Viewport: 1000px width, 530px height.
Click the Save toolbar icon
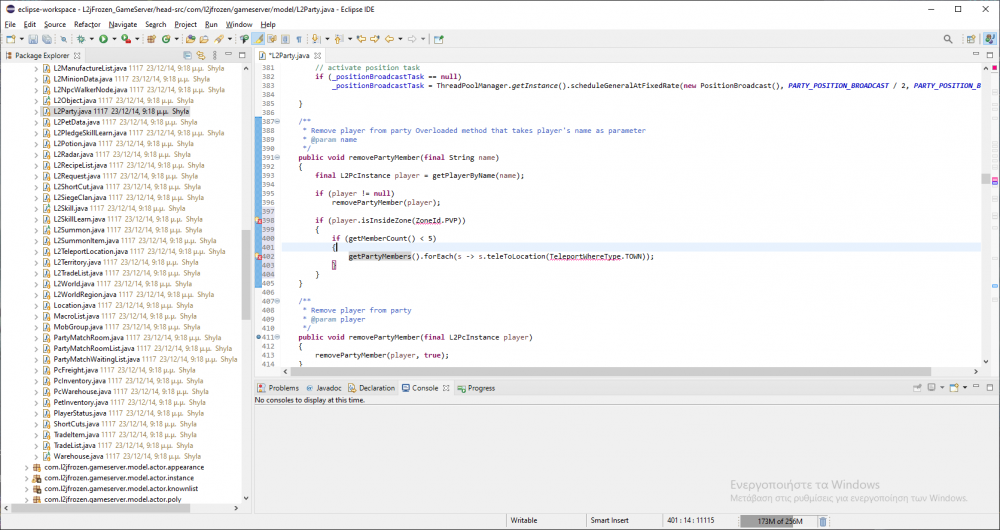tap(33, 39)
